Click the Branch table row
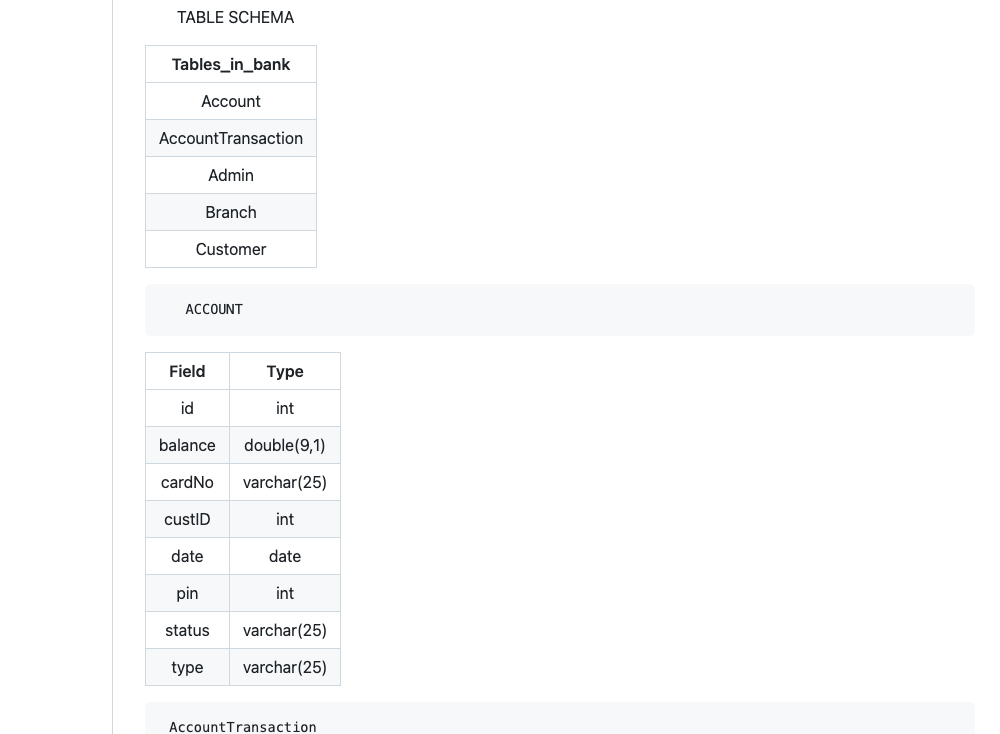Image resolution: width=1000 pixels, height=734 pixels. [231, 212]
